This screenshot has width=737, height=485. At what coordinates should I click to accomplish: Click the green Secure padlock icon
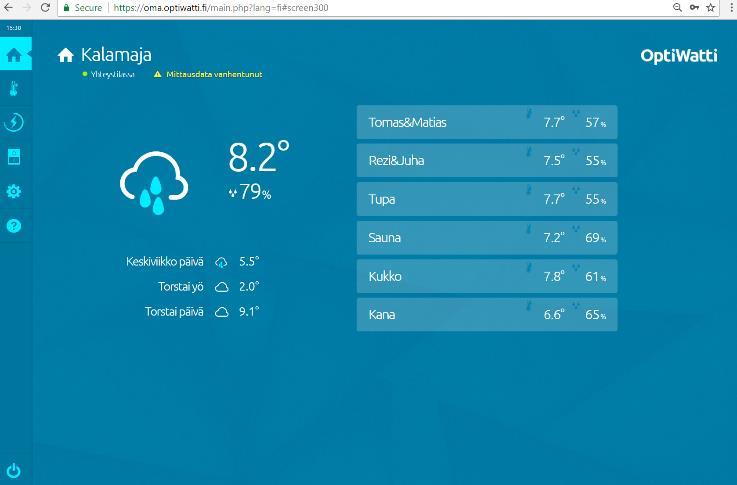pyautogui.click(x=66, y=8)
